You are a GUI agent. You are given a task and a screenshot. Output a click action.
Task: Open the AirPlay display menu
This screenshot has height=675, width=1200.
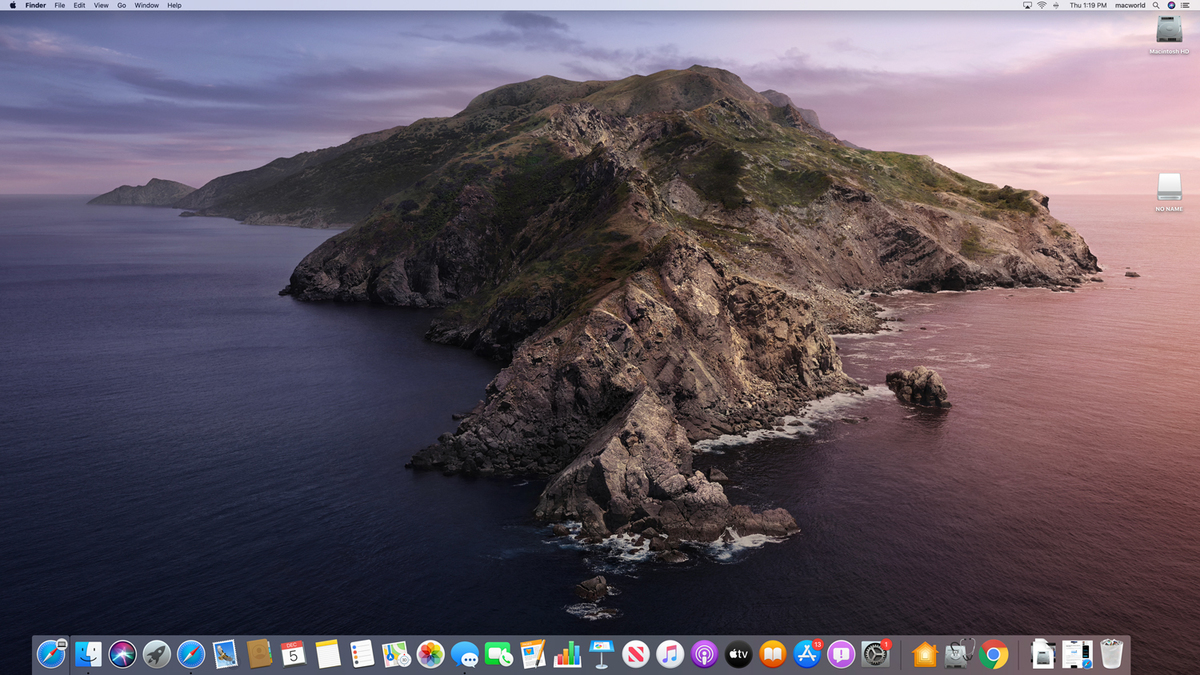1027,5
